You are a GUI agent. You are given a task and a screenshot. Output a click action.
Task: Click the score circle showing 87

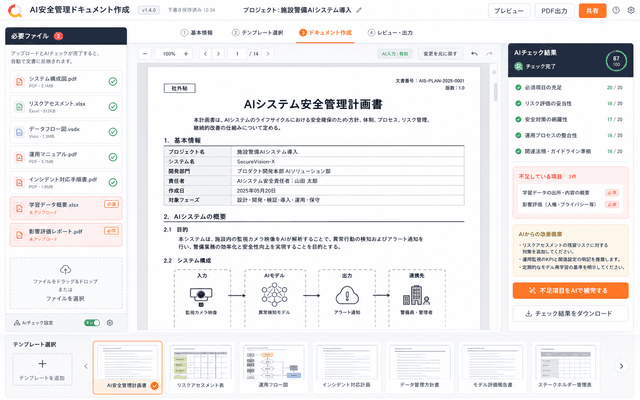pyautogui.click(x=616, y=61)
